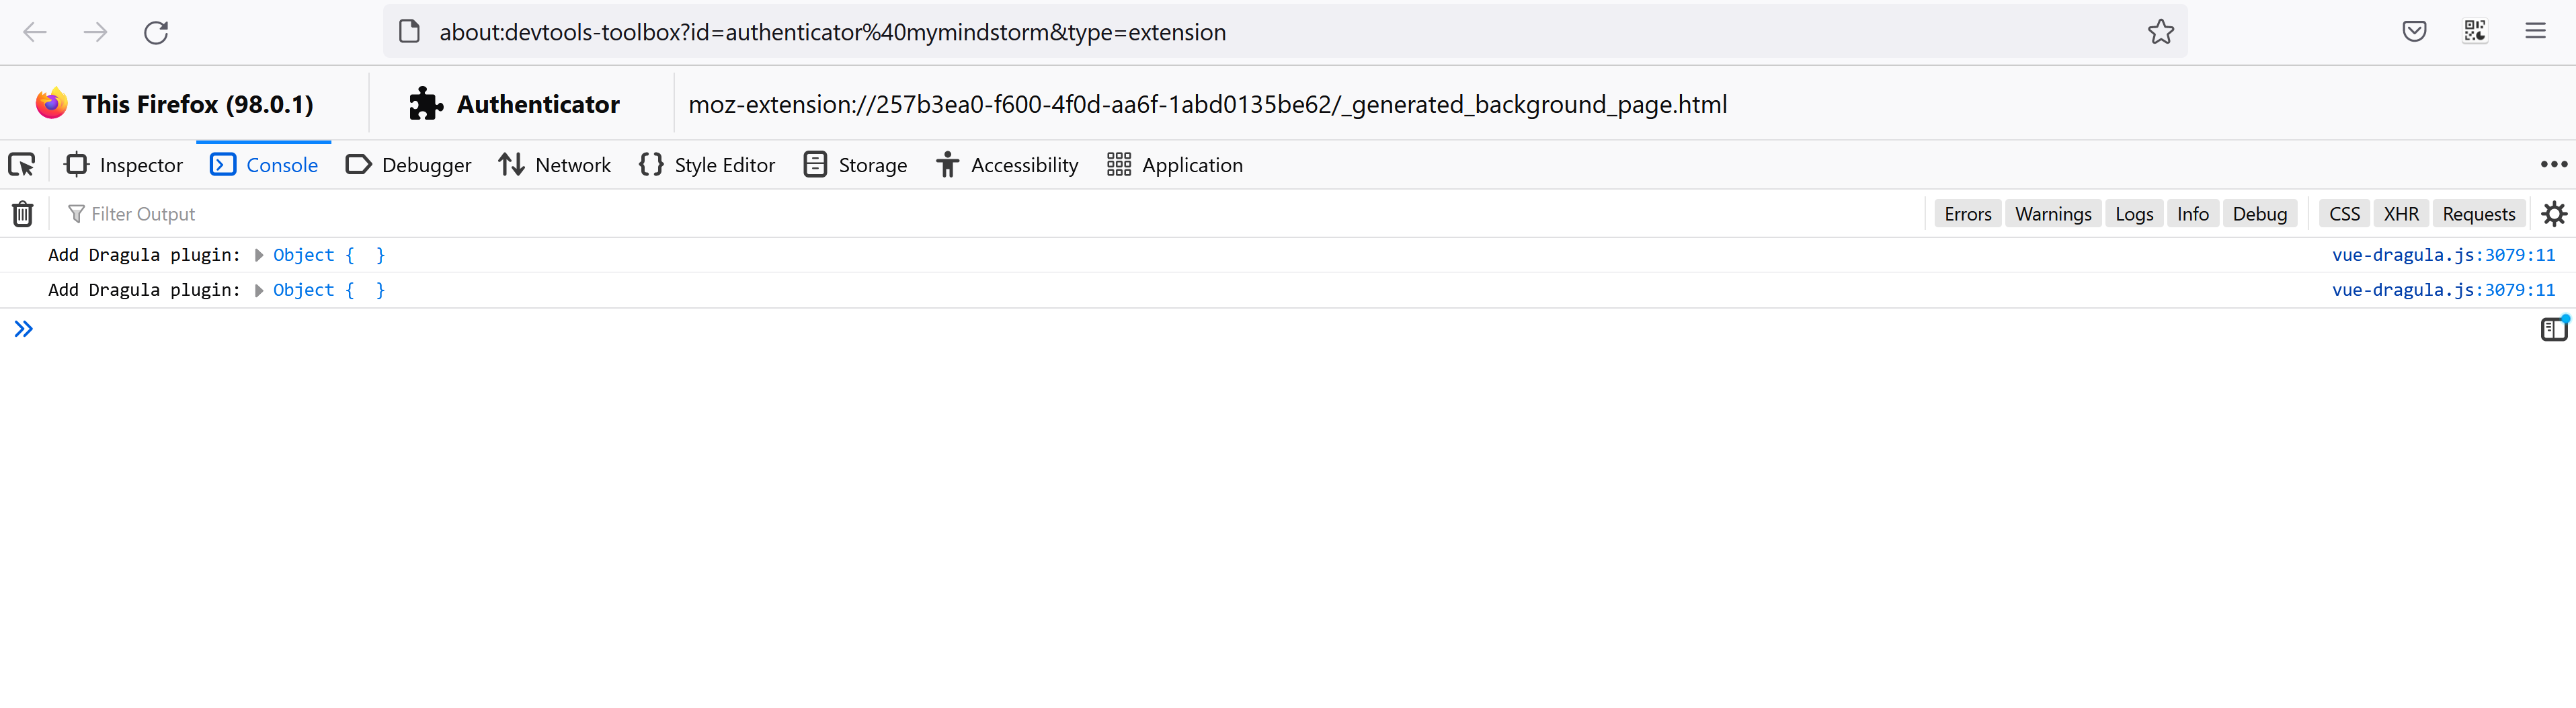Enable the Errors filter
The height and width of the screenshot is (708, 2576).
tap(1966, 213)
